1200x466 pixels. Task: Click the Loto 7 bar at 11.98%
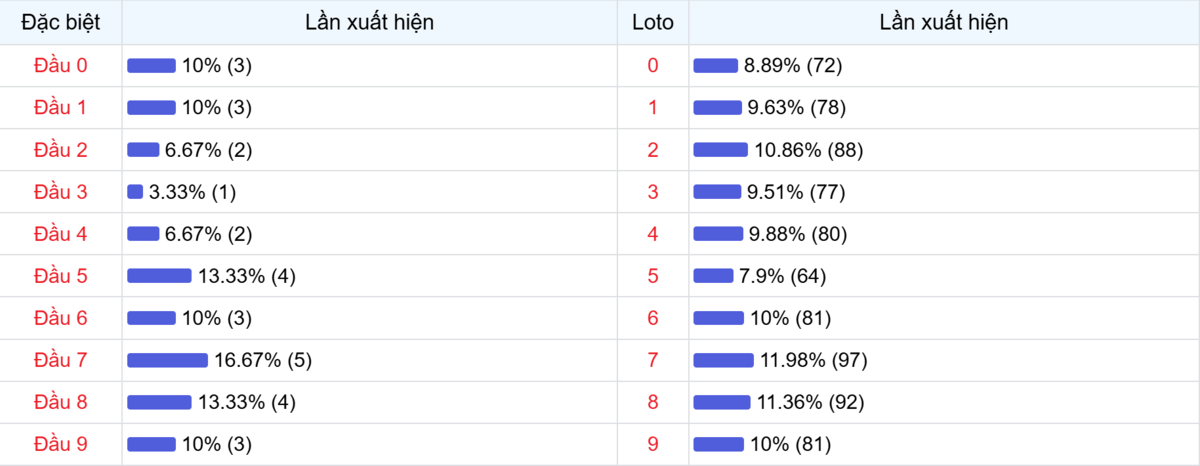pyautogui.click(x=723, y=360)
